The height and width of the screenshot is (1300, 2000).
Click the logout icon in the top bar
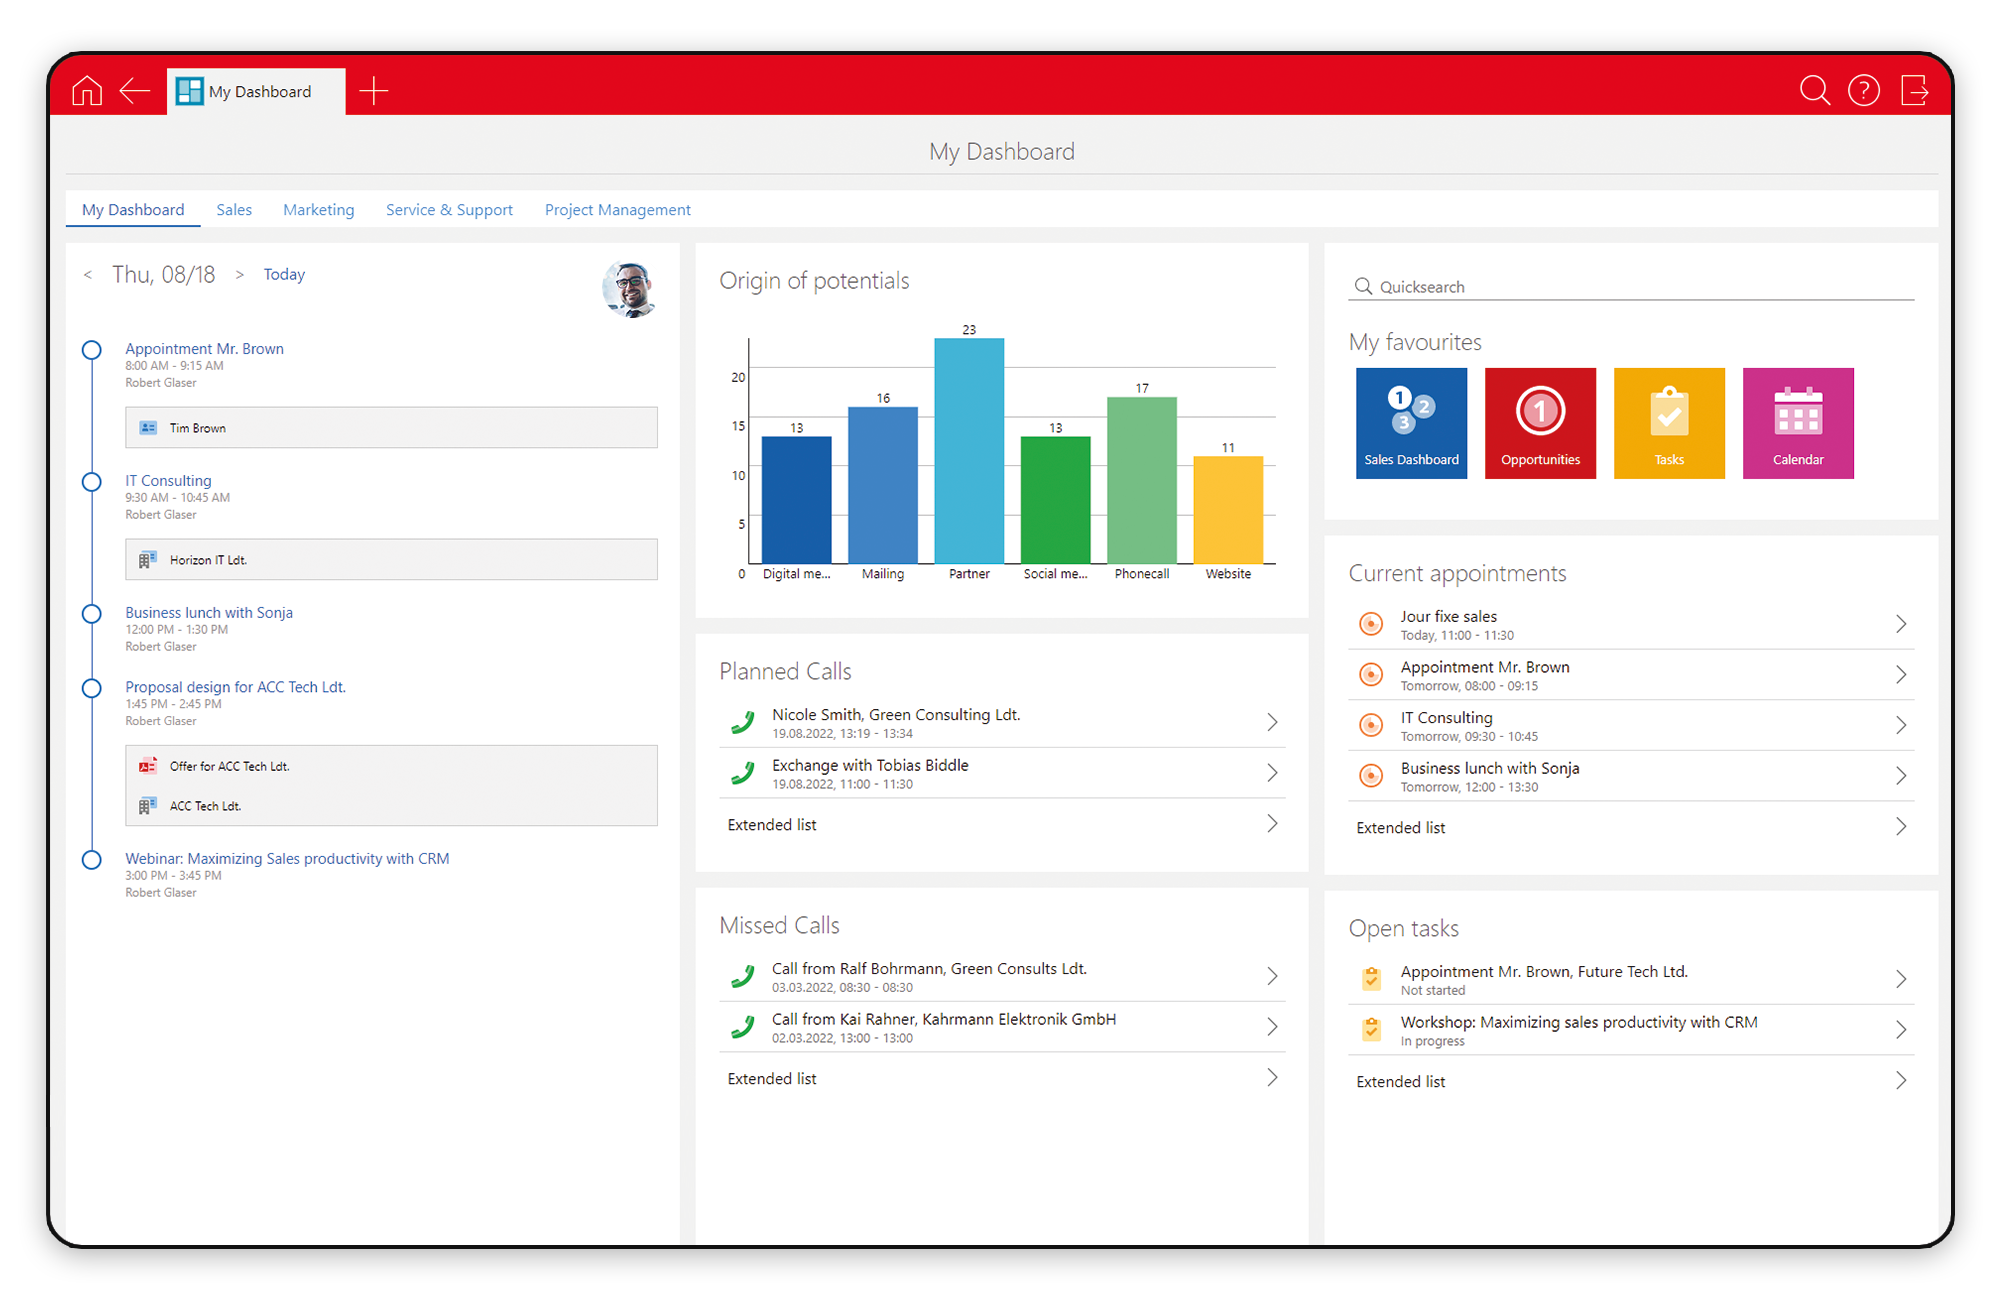point(1916,90)
